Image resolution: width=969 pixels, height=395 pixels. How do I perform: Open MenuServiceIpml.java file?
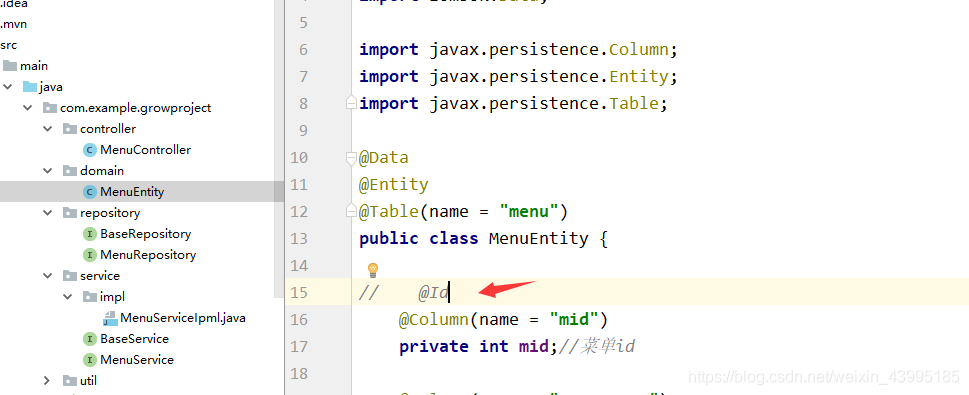(182, 318)
